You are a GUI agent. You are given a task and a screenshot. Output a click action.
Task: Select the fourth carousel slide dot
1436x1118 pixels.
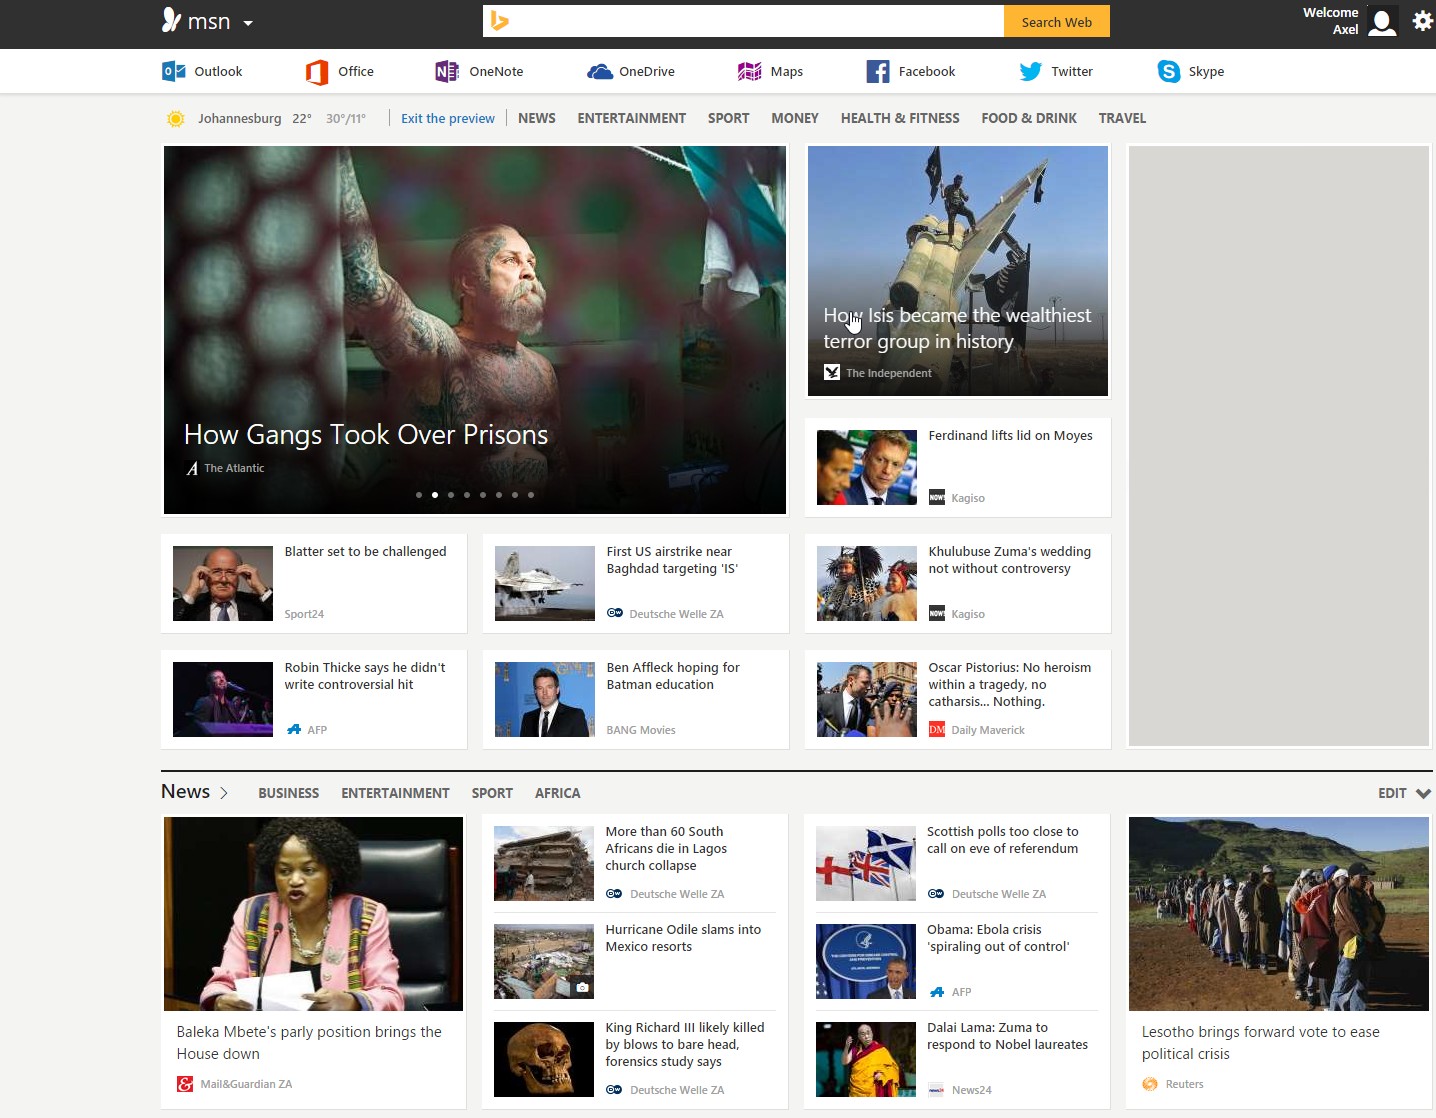pyautogui.click(x=467, y=495)
